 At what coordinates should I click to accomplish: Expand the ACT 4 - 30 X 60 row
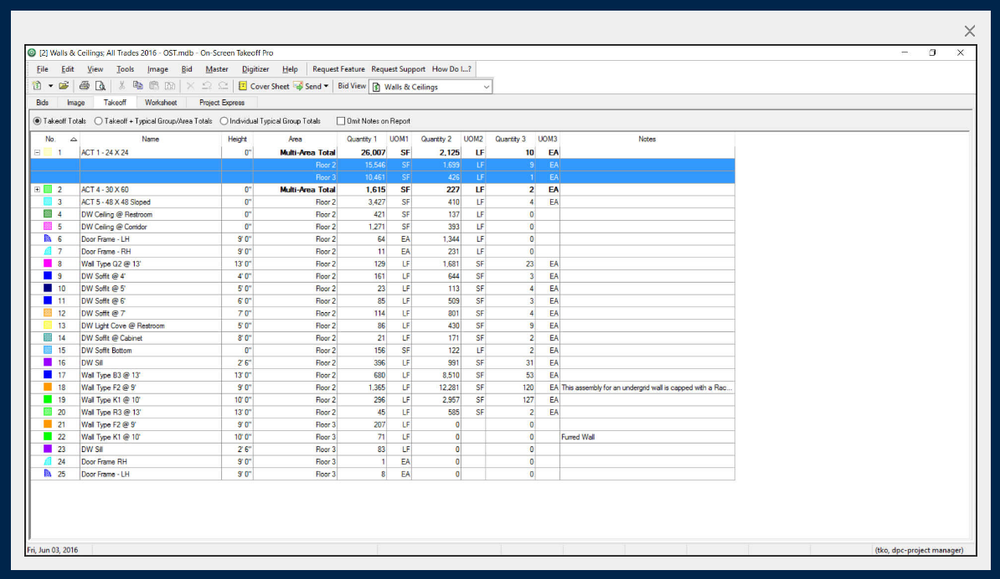38,189
